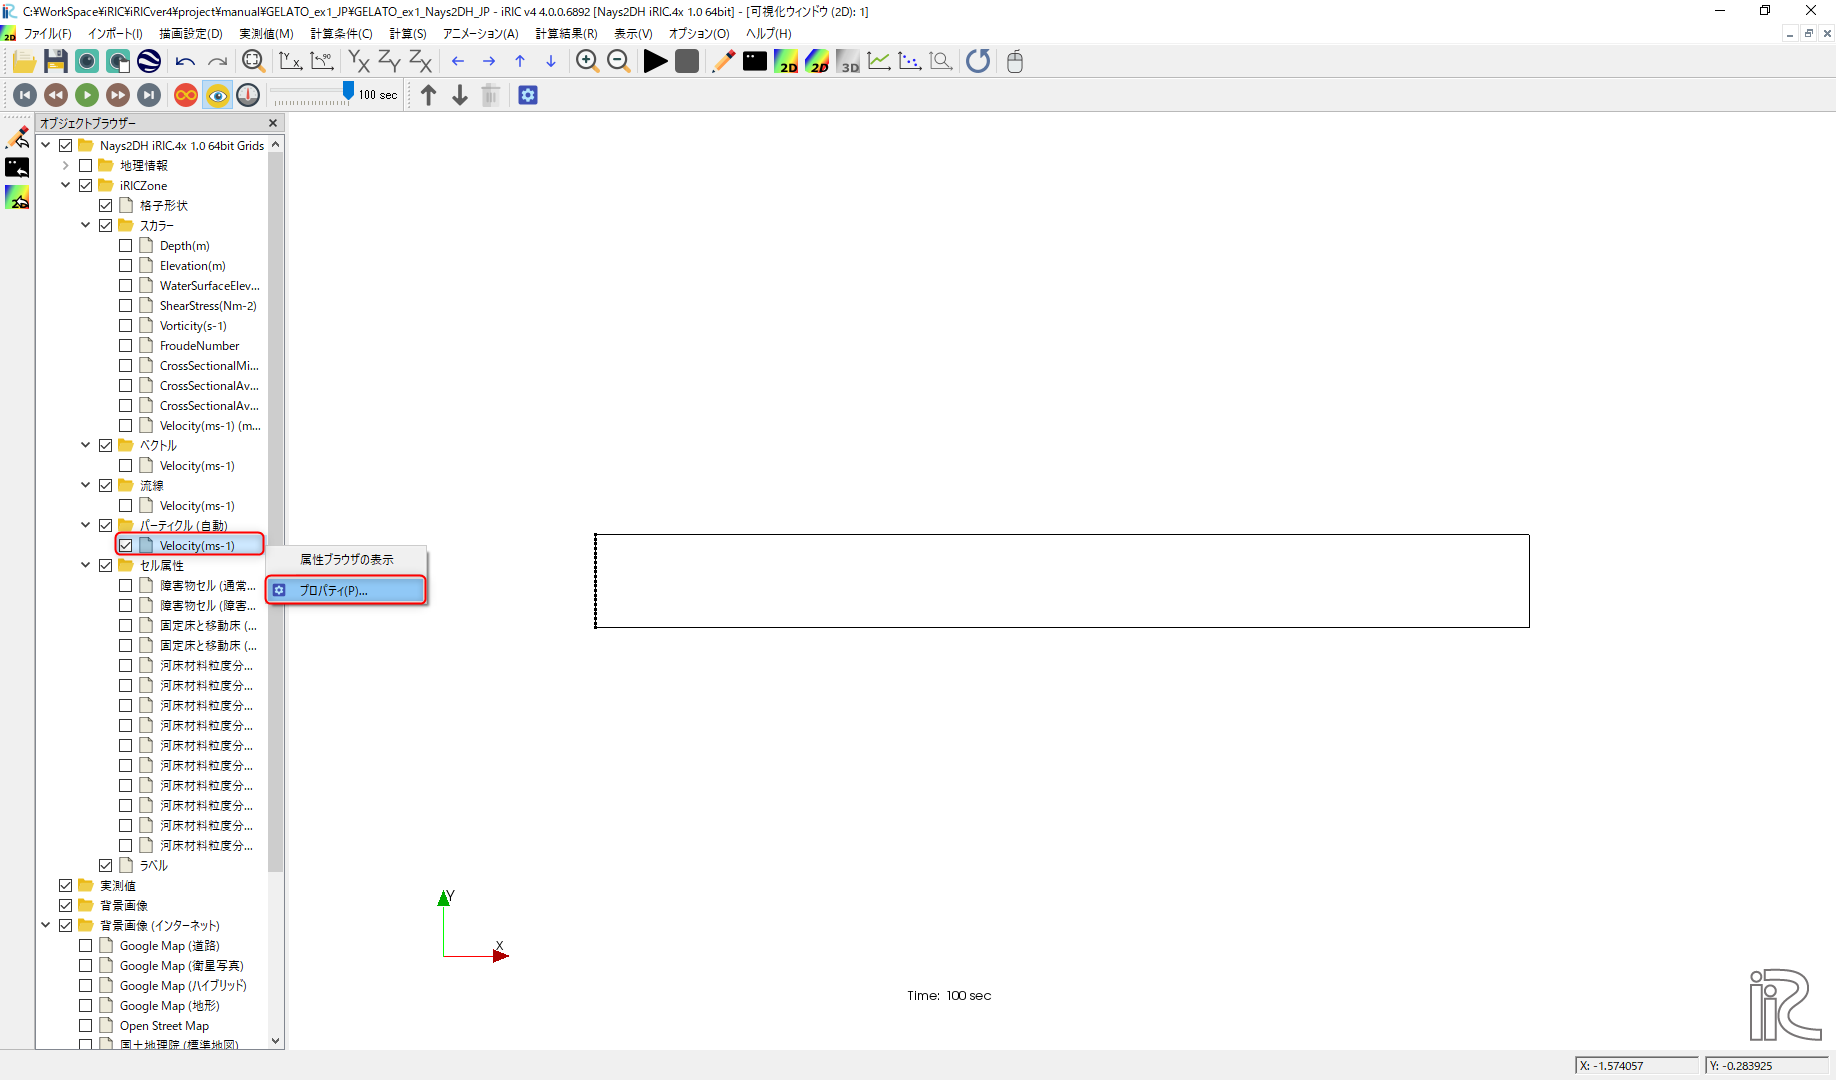Viewport: 1836px width, 1080px height.
Task: Select the FroudeNumber tree item
Action: tap(199, 346)
